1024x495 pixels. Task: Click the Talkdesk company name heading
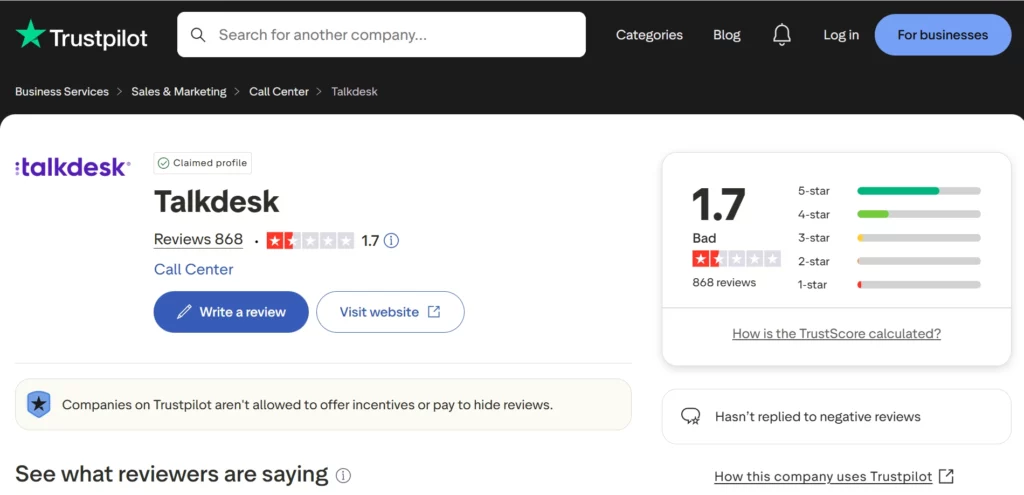216,202
